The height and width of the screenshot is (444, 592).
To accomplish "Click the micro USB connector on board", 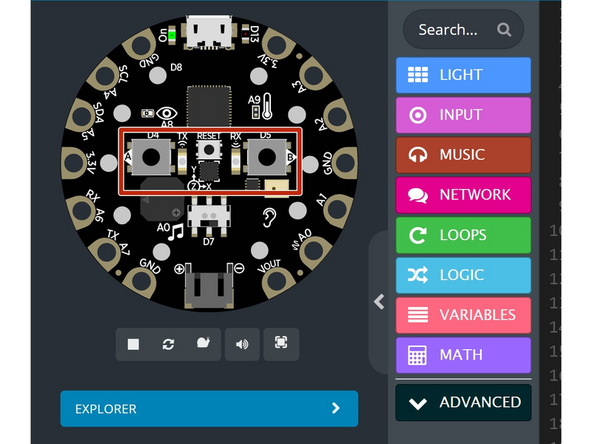I will (x=209, y=32).
